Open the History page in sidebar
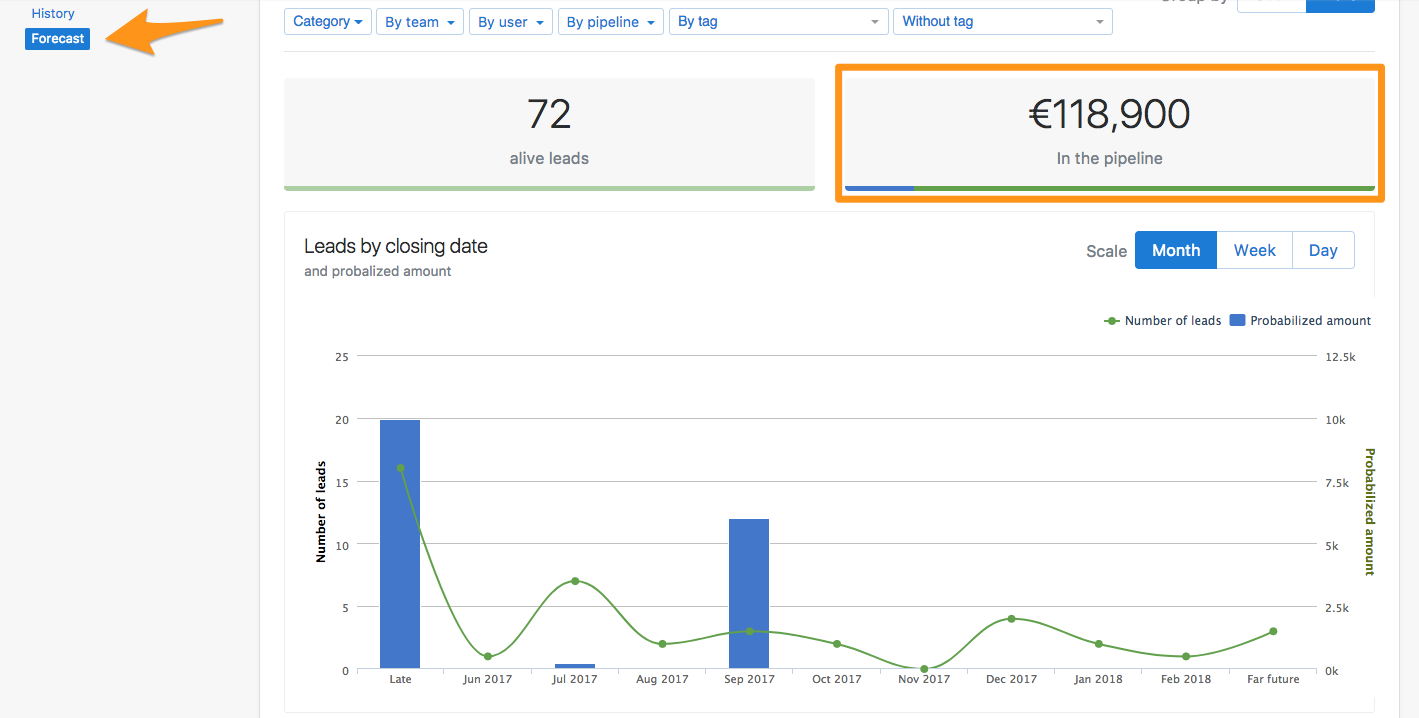 coord(53,14)
